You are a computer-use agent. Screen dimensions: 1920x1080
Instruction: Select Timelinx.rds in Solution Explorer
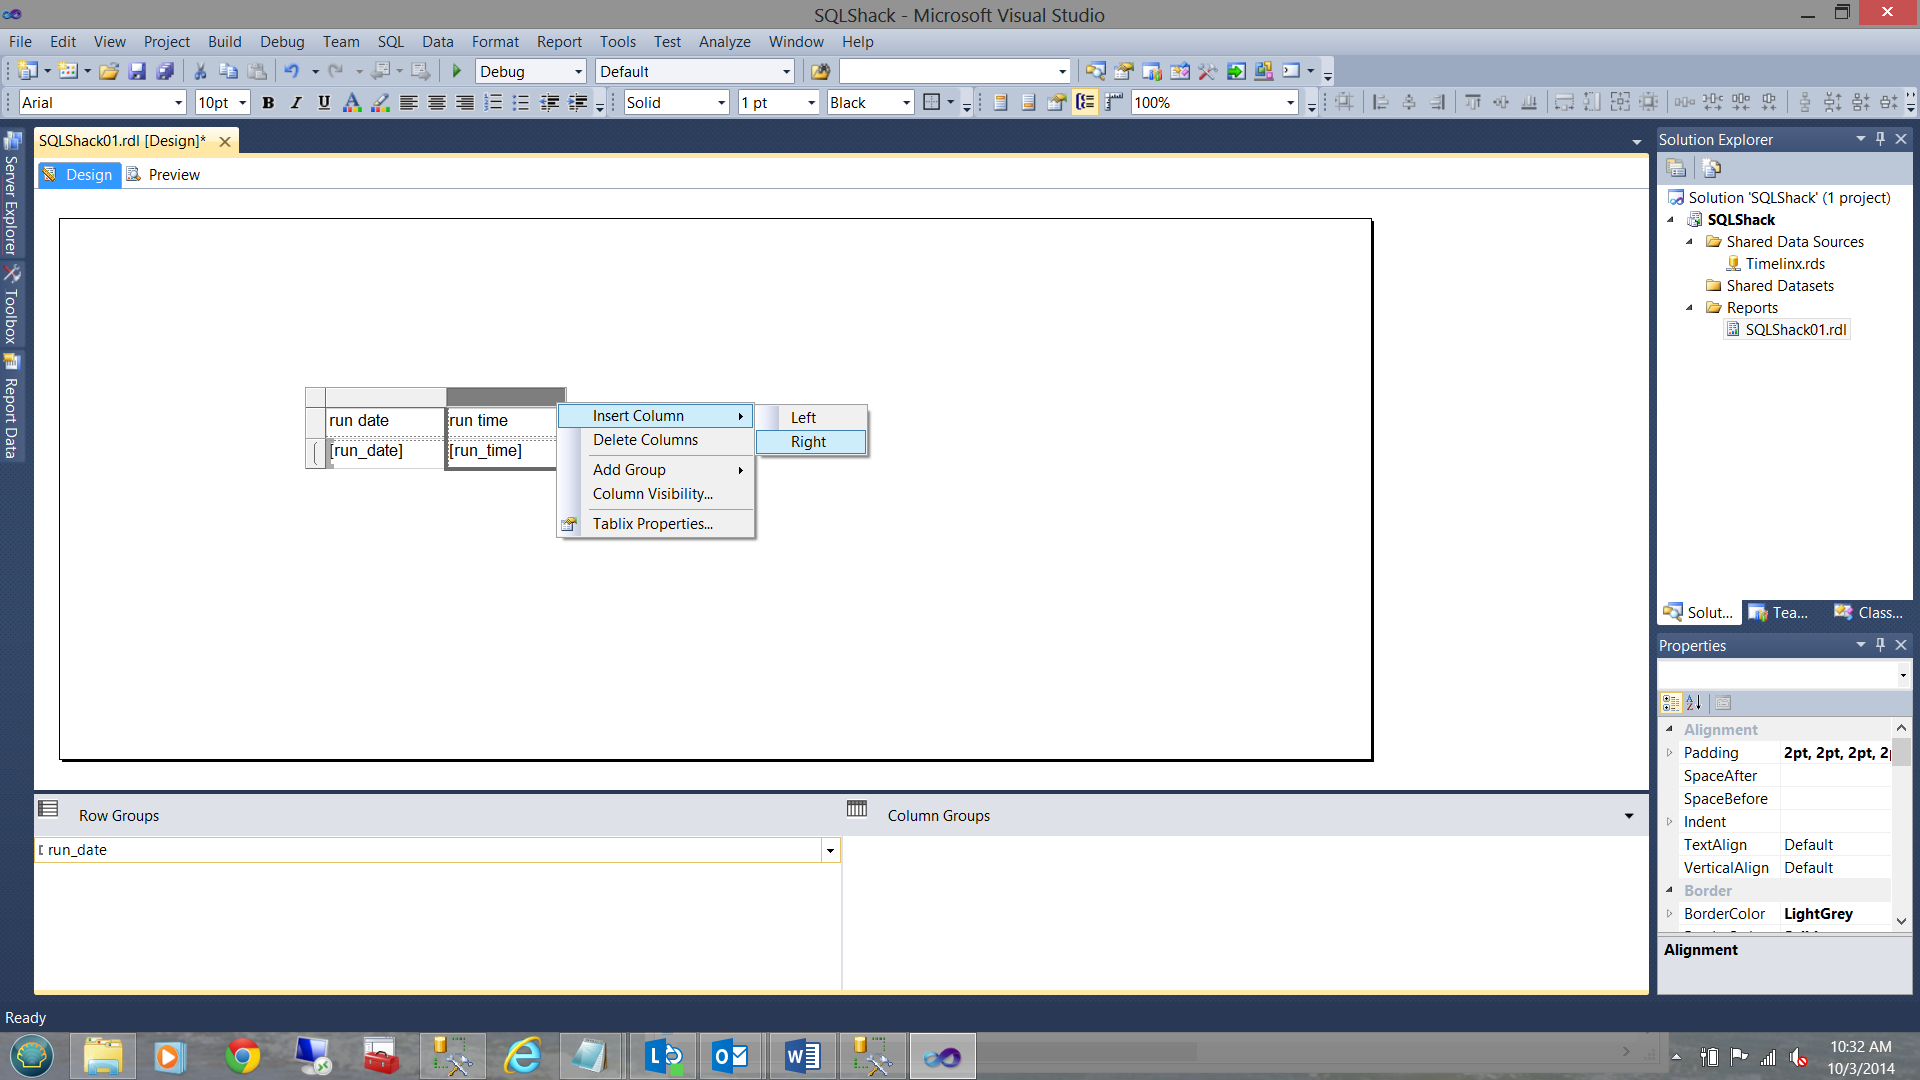point(1785,264)
